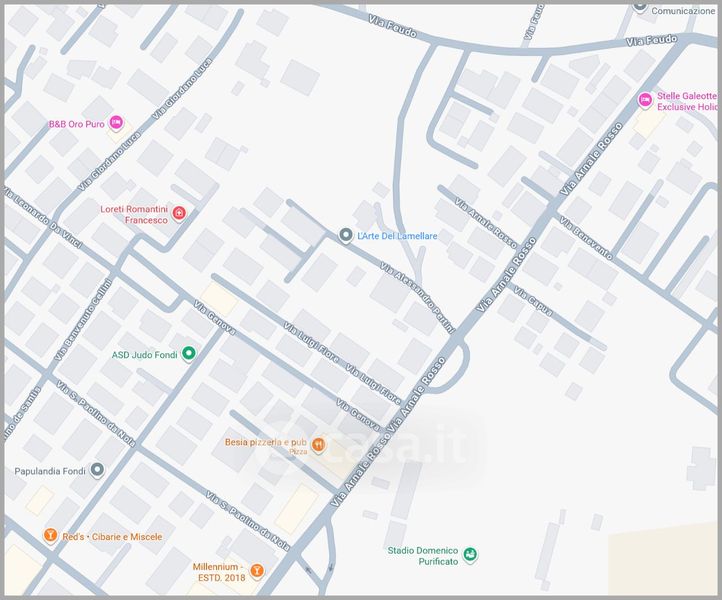This screenshot has height=600, width=722.
Task: Click the Besia pizzeria e pub label
Action: 266,442
